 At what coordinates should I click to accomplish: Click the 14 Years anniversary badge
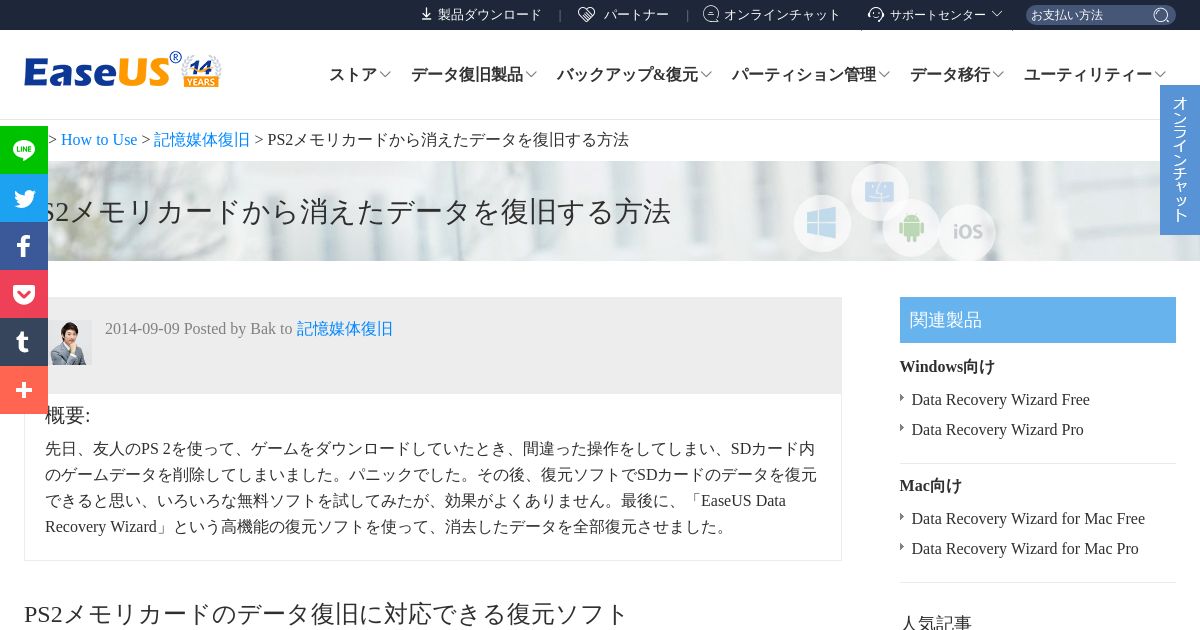tap(202, 72)
